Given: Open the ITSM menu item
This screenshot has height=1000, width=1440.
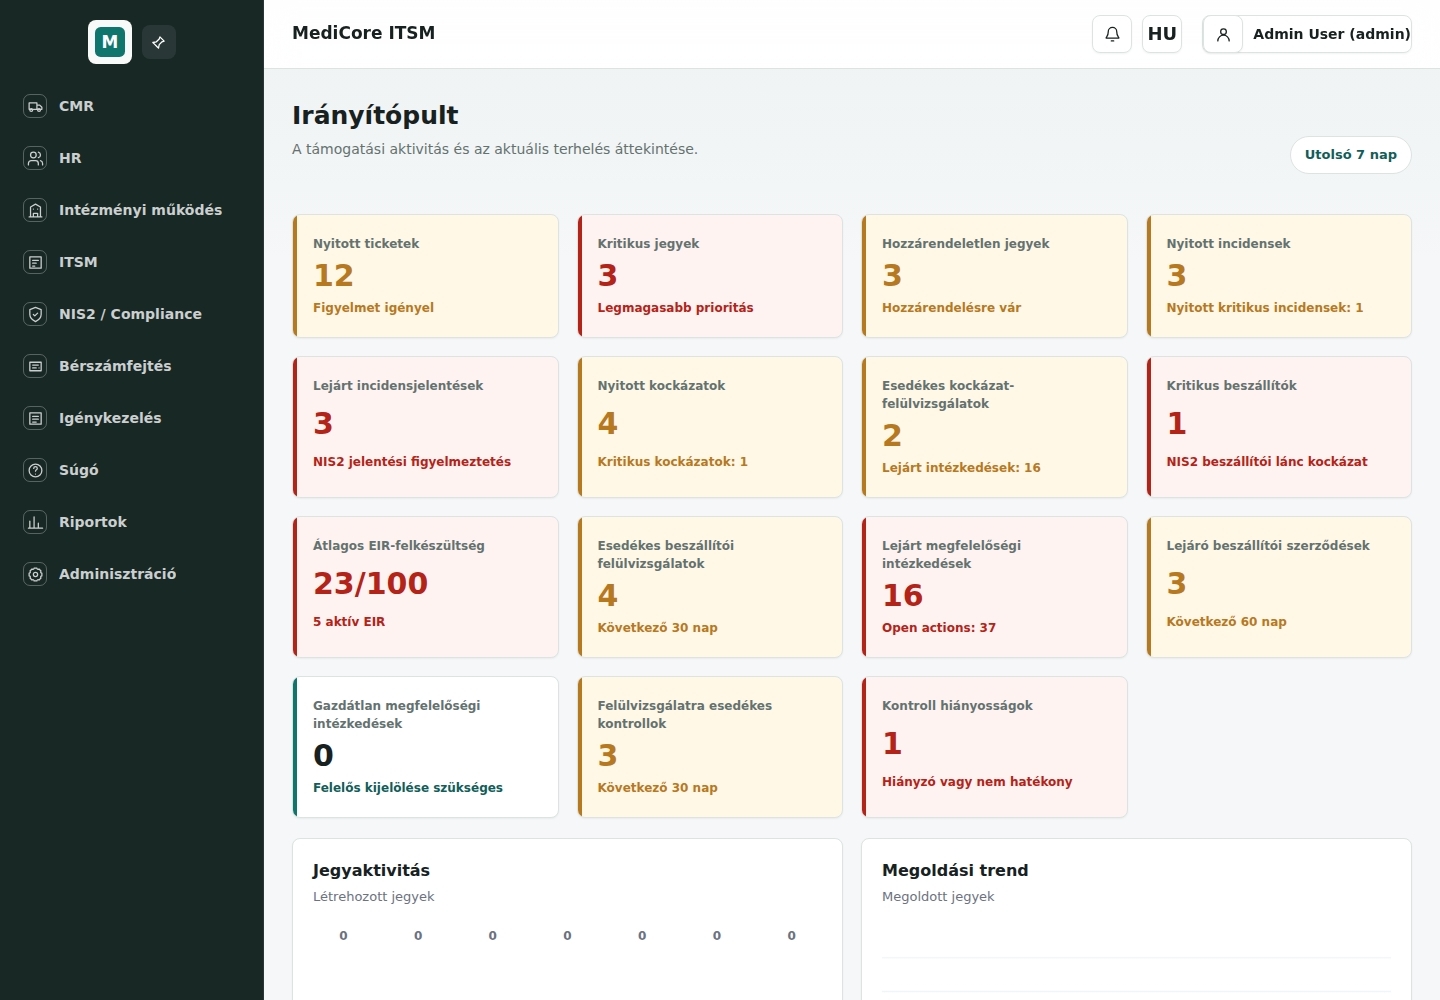Looking at the screenshot, I should tap(132, 262).
